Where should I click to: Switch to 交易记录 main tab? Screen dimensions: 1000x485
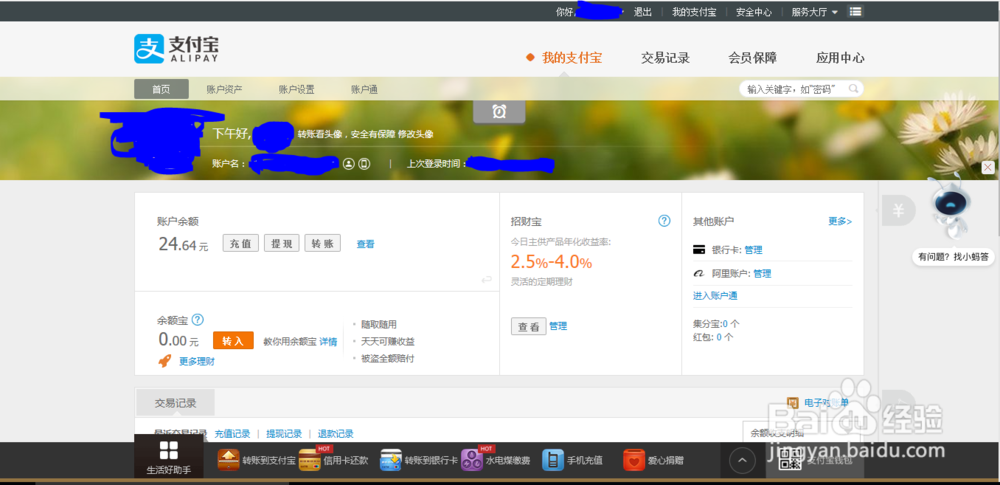point(665,57)
